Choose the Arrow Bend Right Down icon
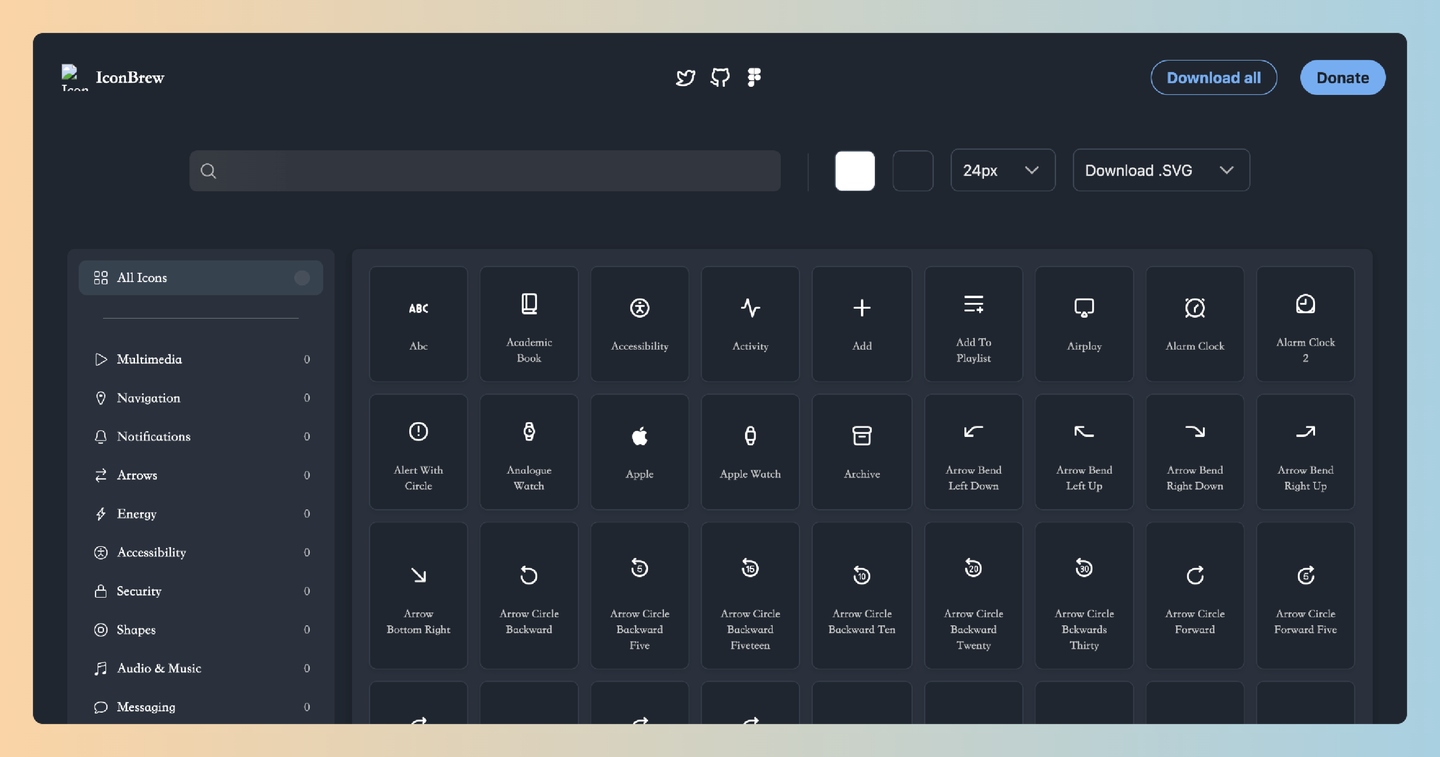 pyautogui.click(x=1195, y=452)
